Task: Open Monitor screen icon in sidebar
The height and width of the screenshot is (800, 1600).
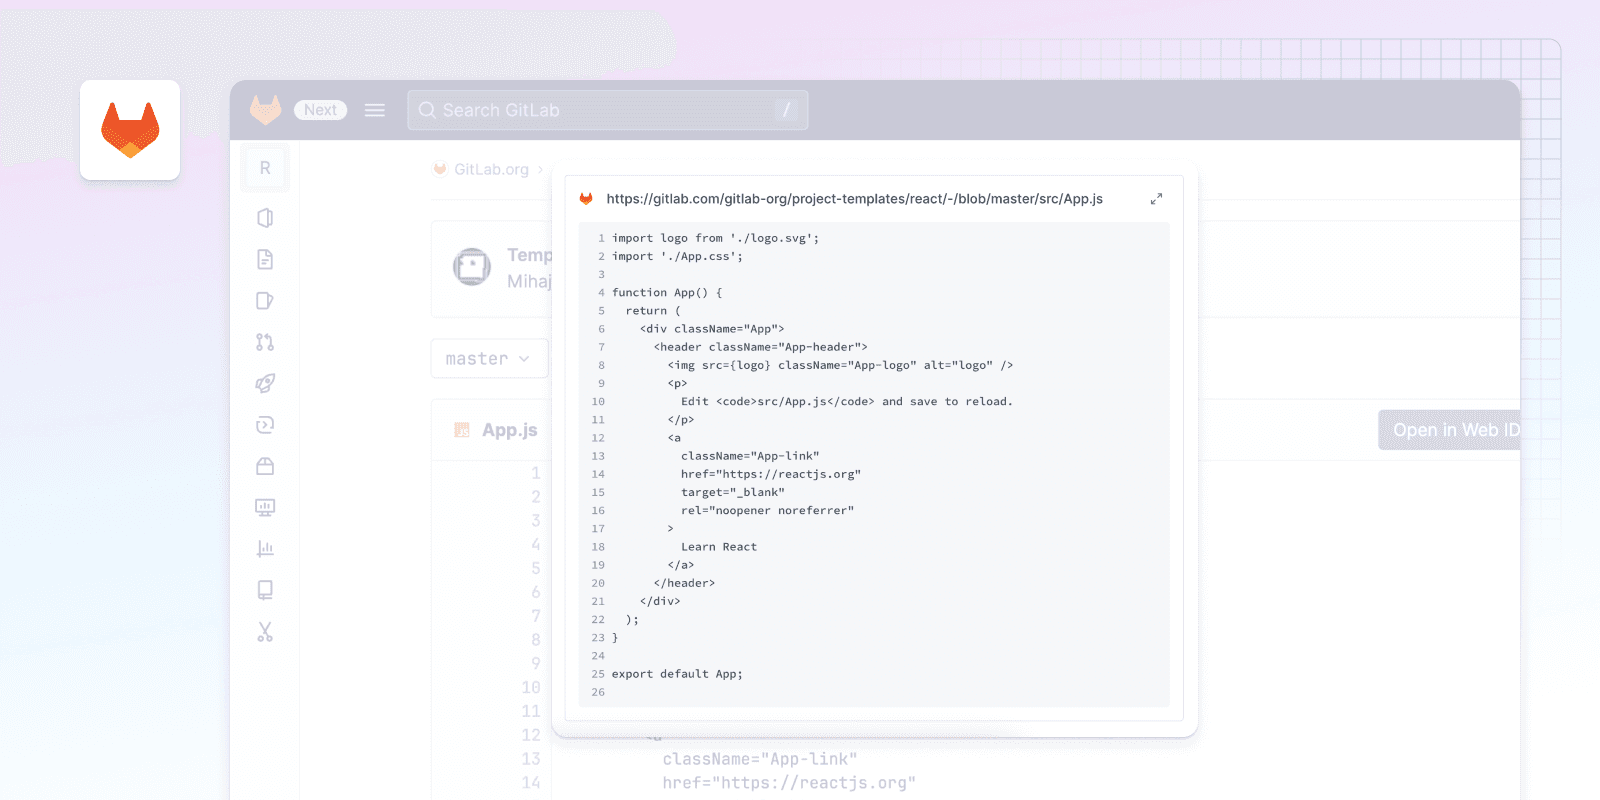Action: [x=265, y=507]
